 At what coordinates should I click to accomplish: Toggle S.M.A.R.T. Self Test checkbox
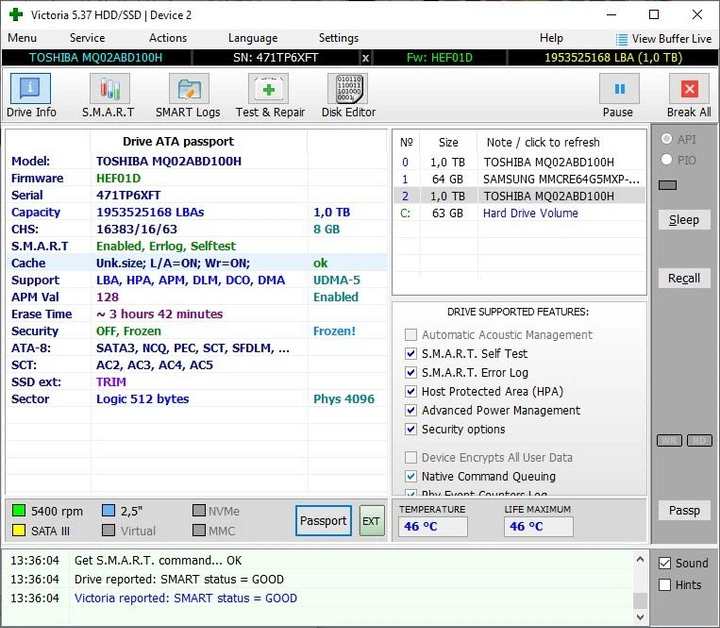(x=411, y=353)
